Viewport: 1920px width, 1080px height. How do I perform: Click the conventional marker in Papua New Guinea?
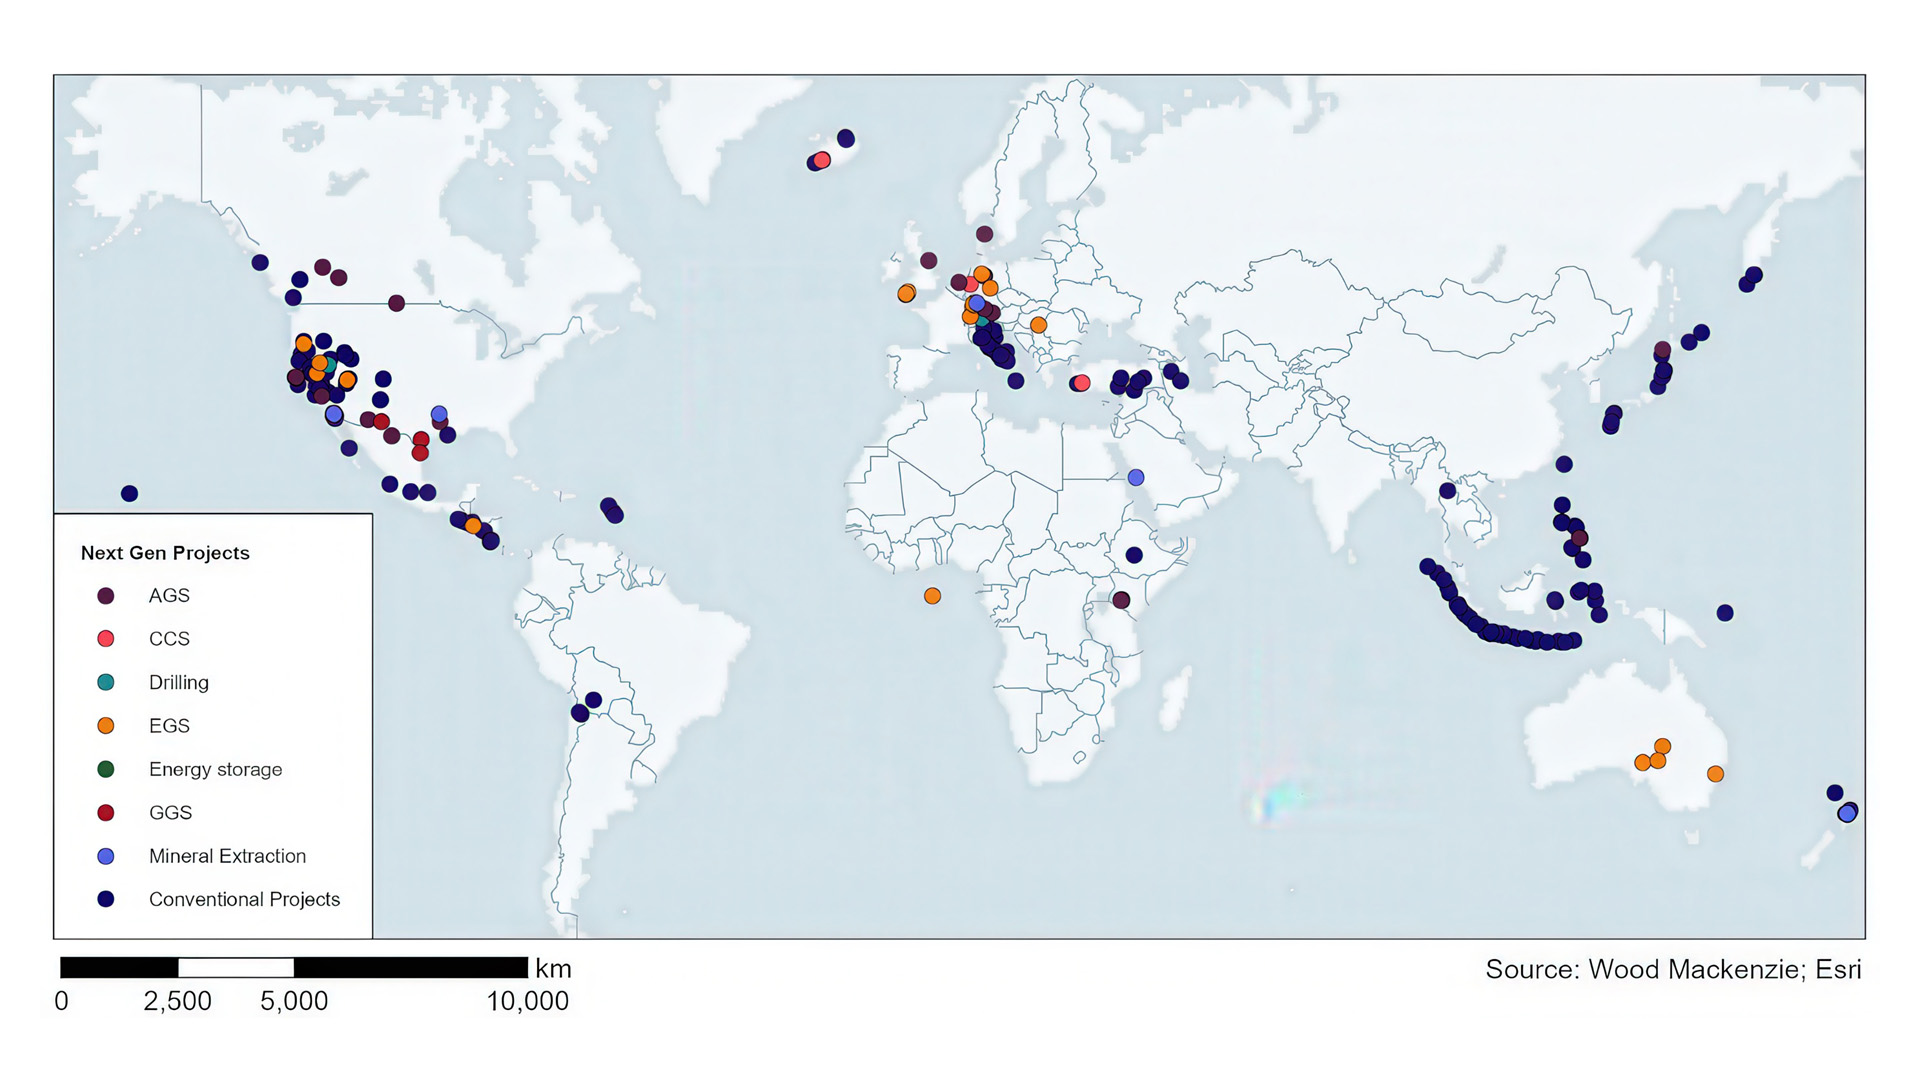click(x=1725, y=613)
